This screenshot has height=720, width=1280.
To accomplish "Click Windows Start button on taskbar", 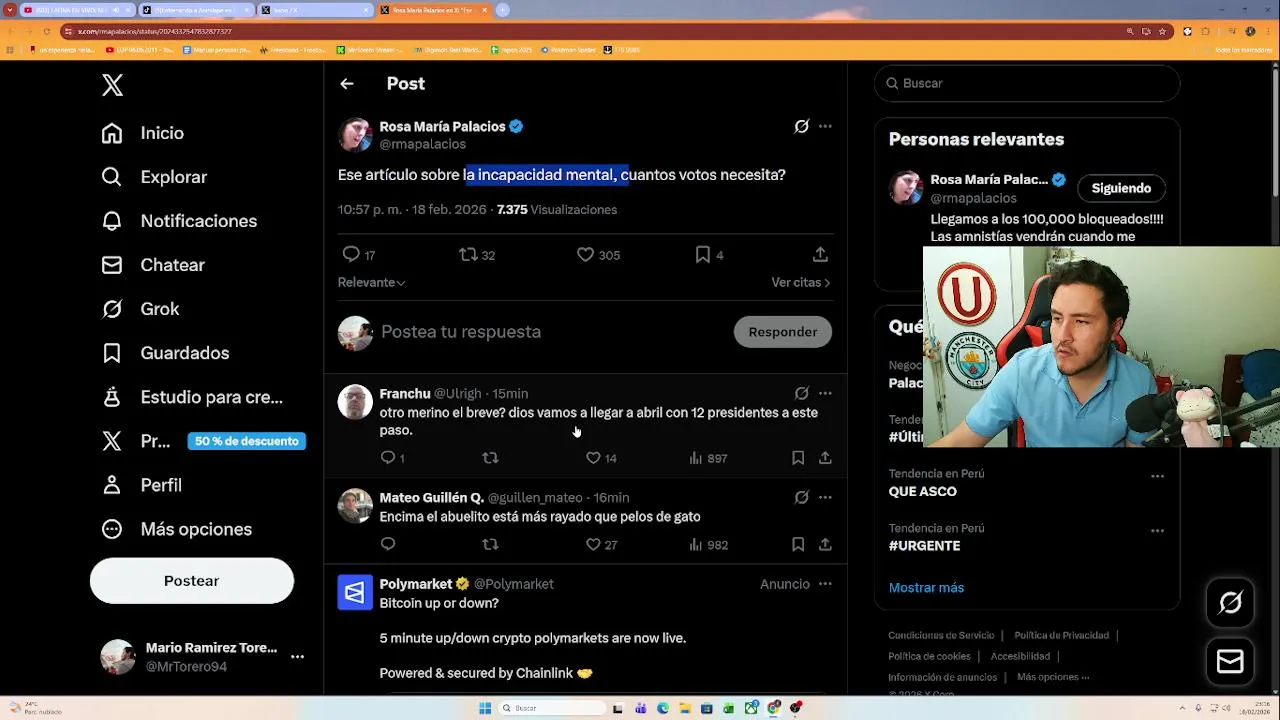I will (485, 708).
